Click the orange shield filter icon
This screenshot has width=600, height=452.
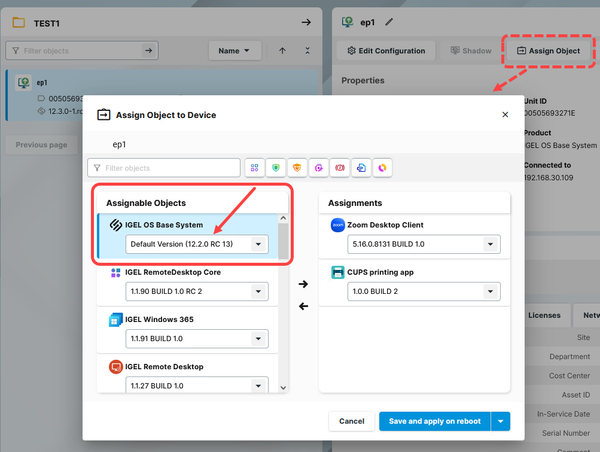[297, 168]
